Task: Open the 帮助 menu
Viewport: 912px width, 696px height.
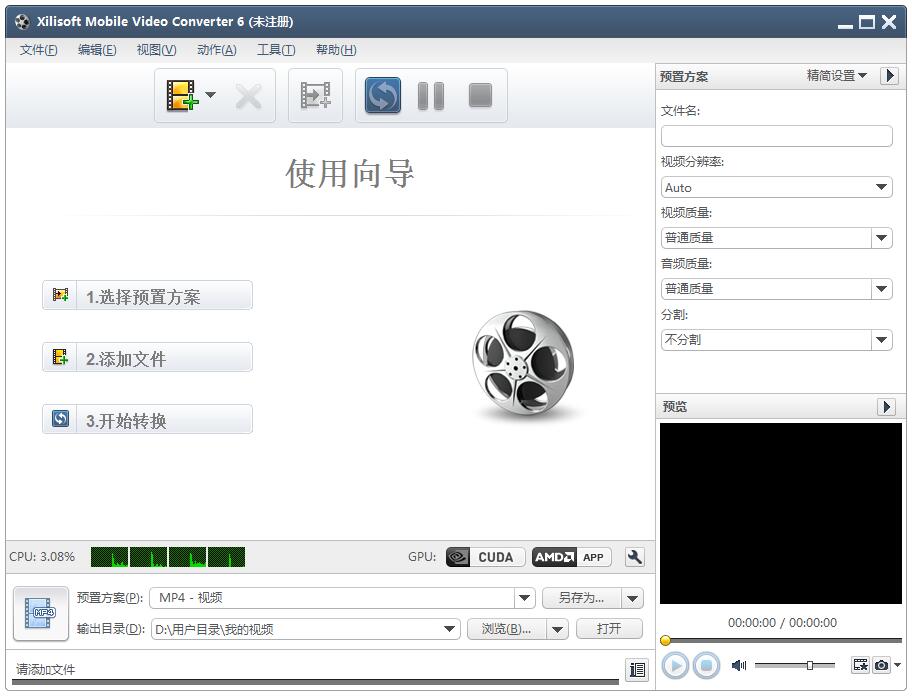Action: point(336,50)
